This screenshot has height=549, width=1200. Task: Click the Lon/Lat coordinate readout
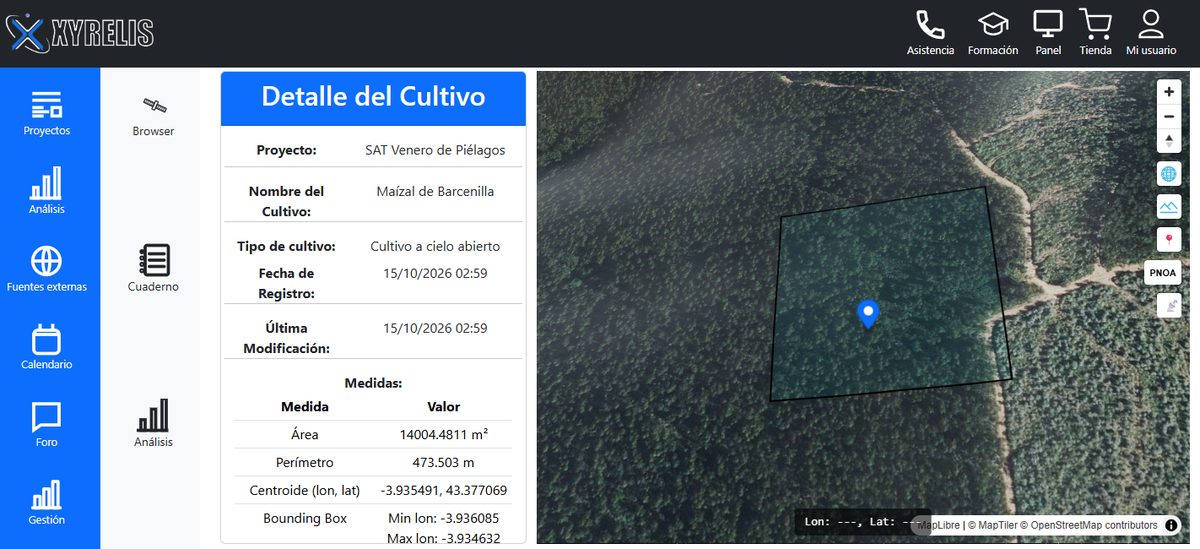coord(861,522)
